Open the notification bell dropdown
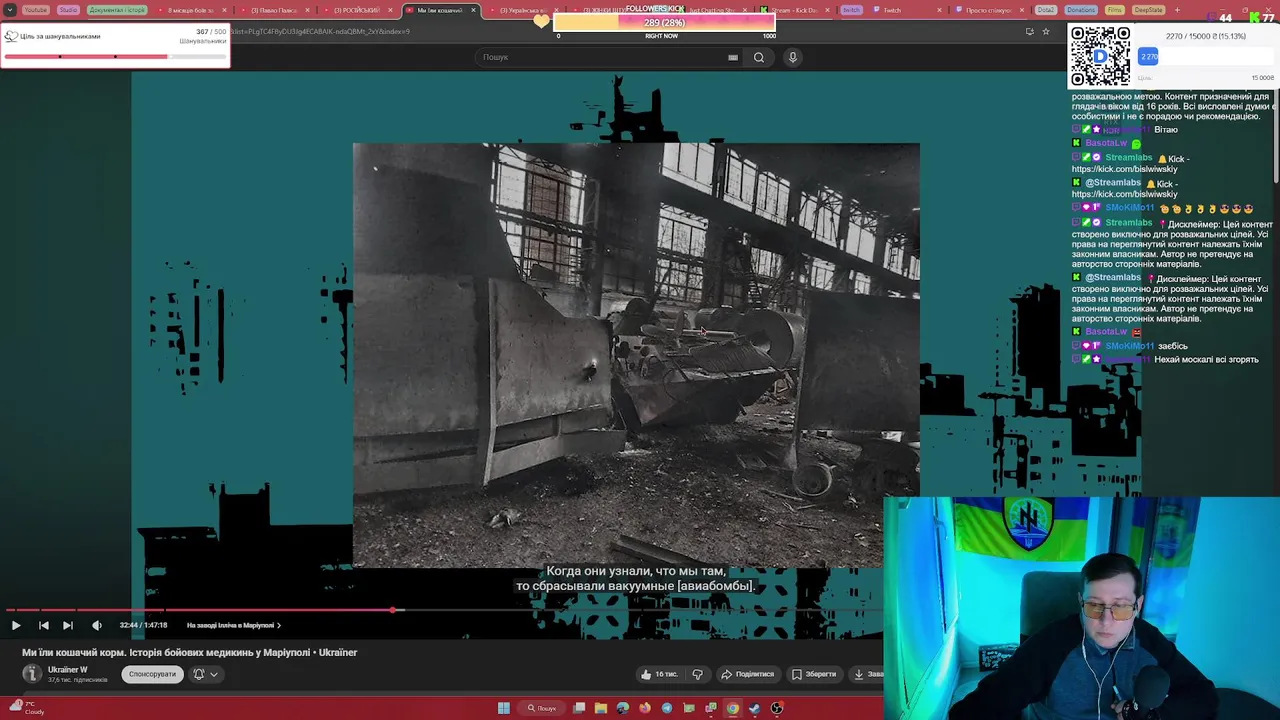1280x720 pixels. tap(205, 674)
